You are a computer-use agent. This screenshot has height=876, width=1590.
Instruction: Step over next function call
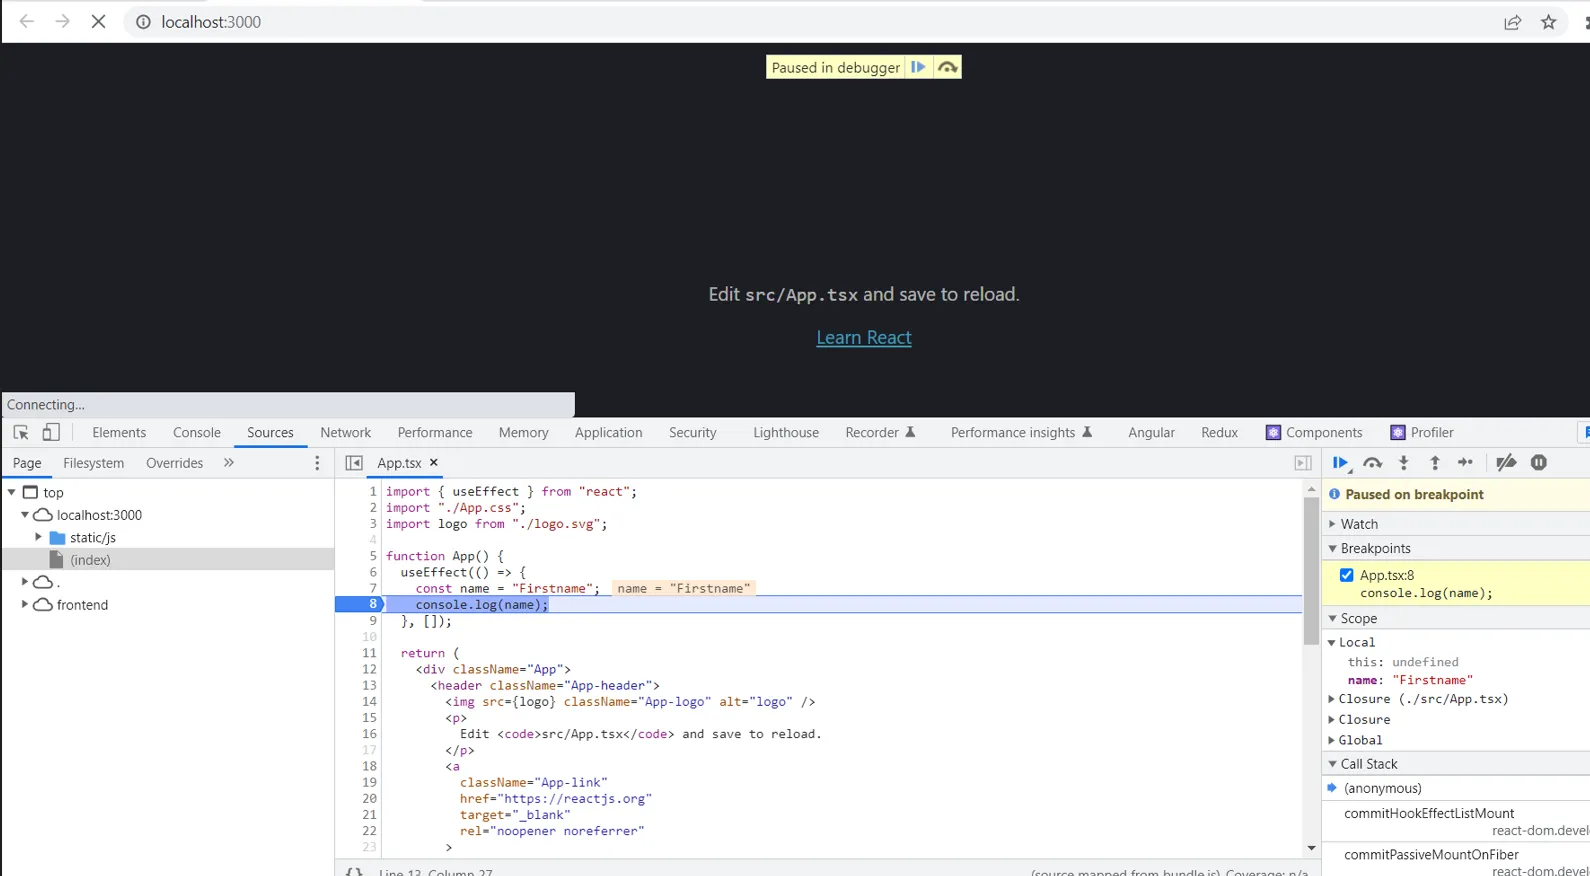click(1373, 462)
